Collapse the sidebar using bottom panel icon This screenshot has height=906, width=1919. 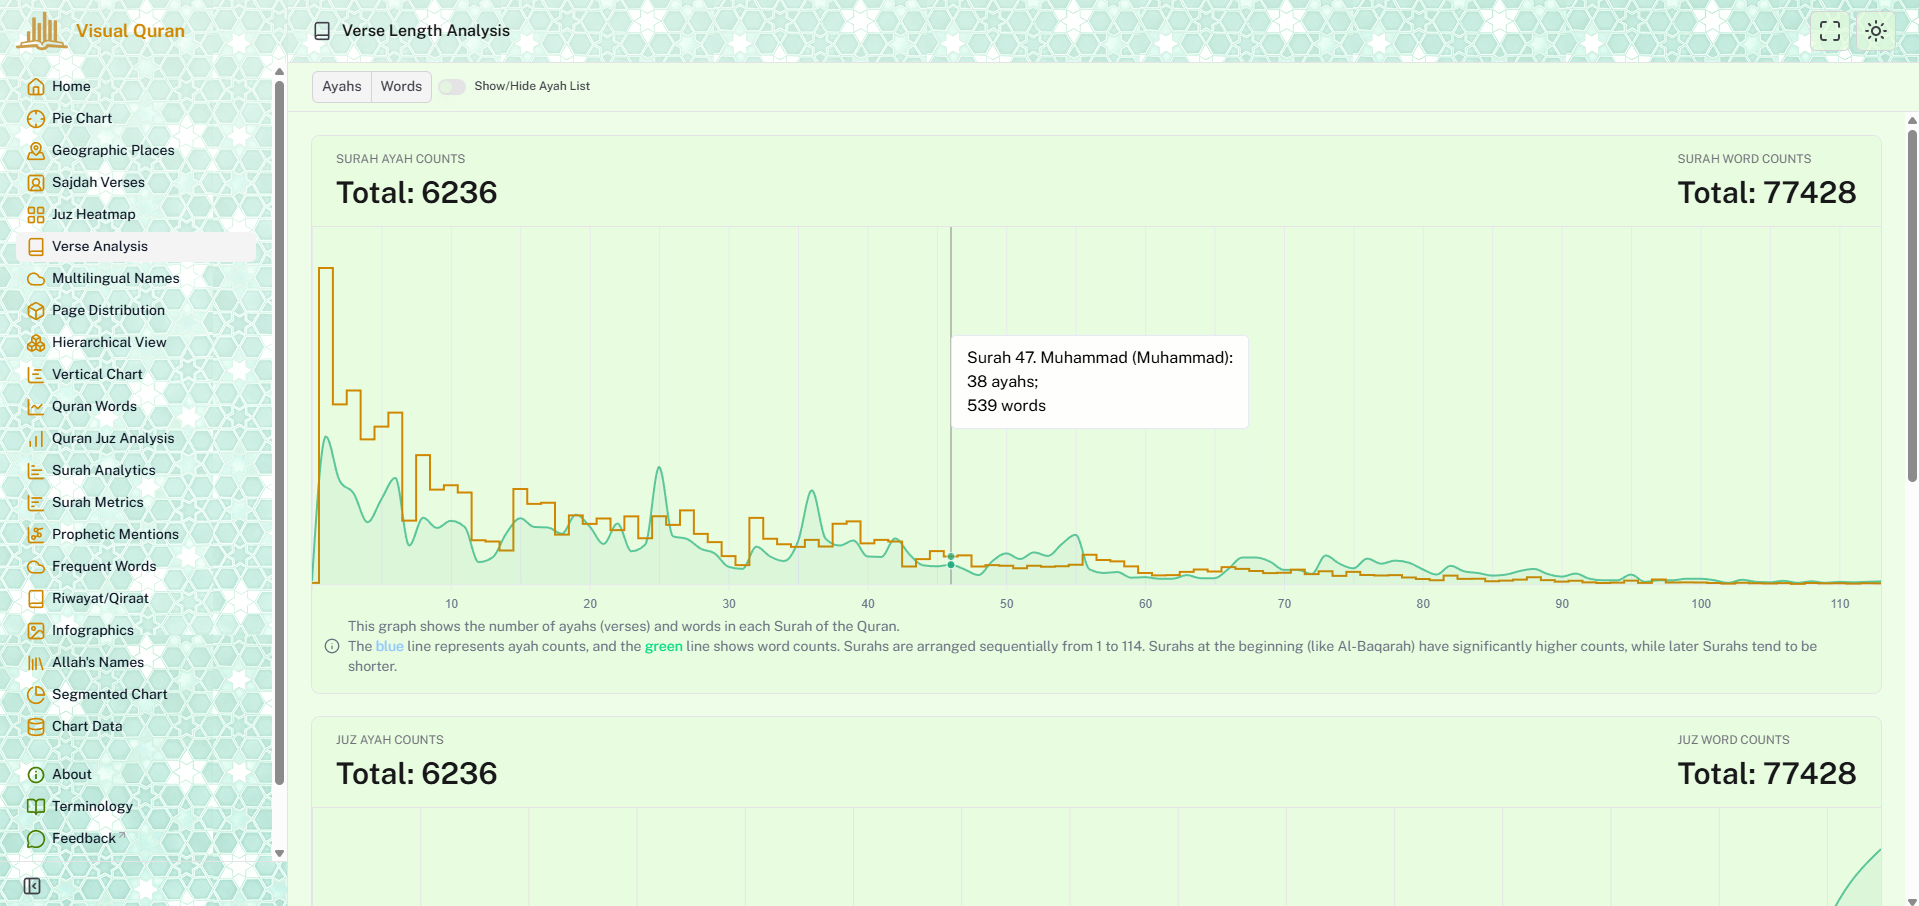(32, 886)
